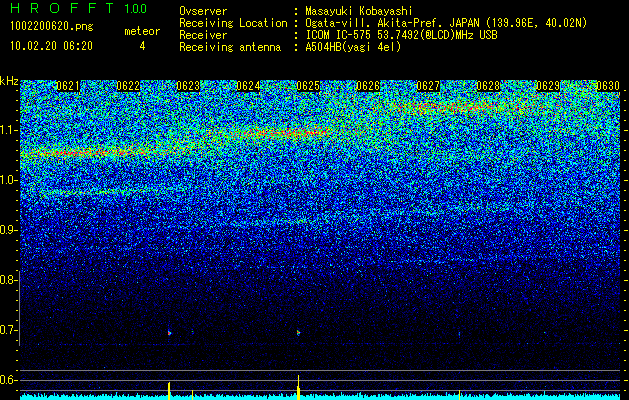This screenshot has width=629, height=400.
Task: Click the 'Receiving antenna' field label
Action: coord(230,47)
